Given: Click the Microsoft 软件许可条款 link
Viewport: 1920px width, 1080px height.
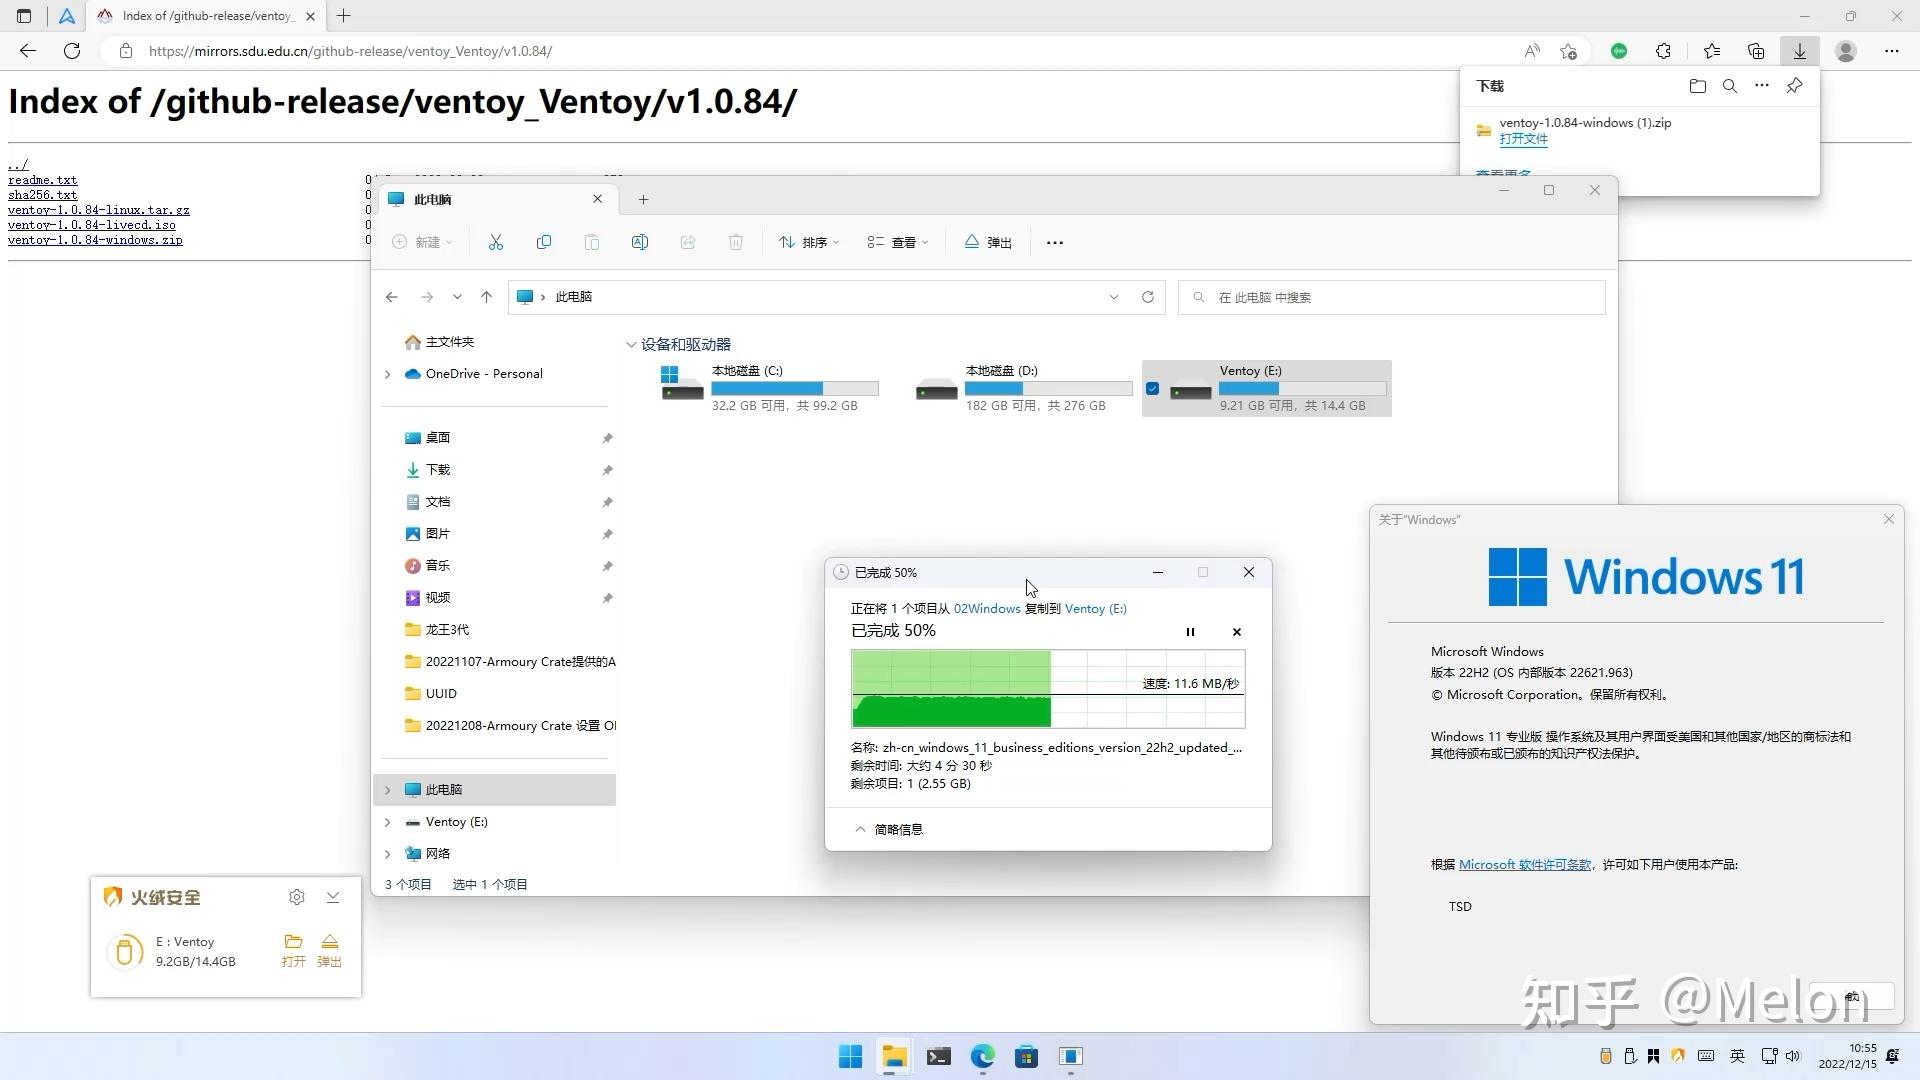Looking at the screenshot, I should coord(1524,864).
